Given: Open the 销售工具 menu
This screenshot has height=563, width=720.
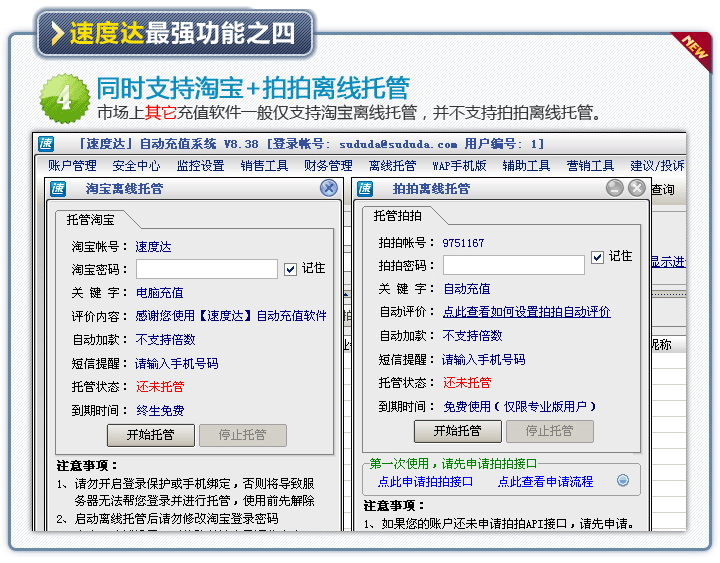Looking at the screenshot, I should 264,165.
